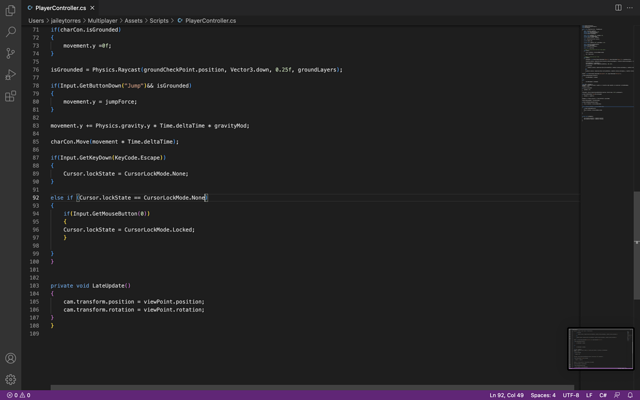Open the Search view in activity bar
Image resolution: width=640 pixels, height=400 pixels.
(x=11, y=32)
